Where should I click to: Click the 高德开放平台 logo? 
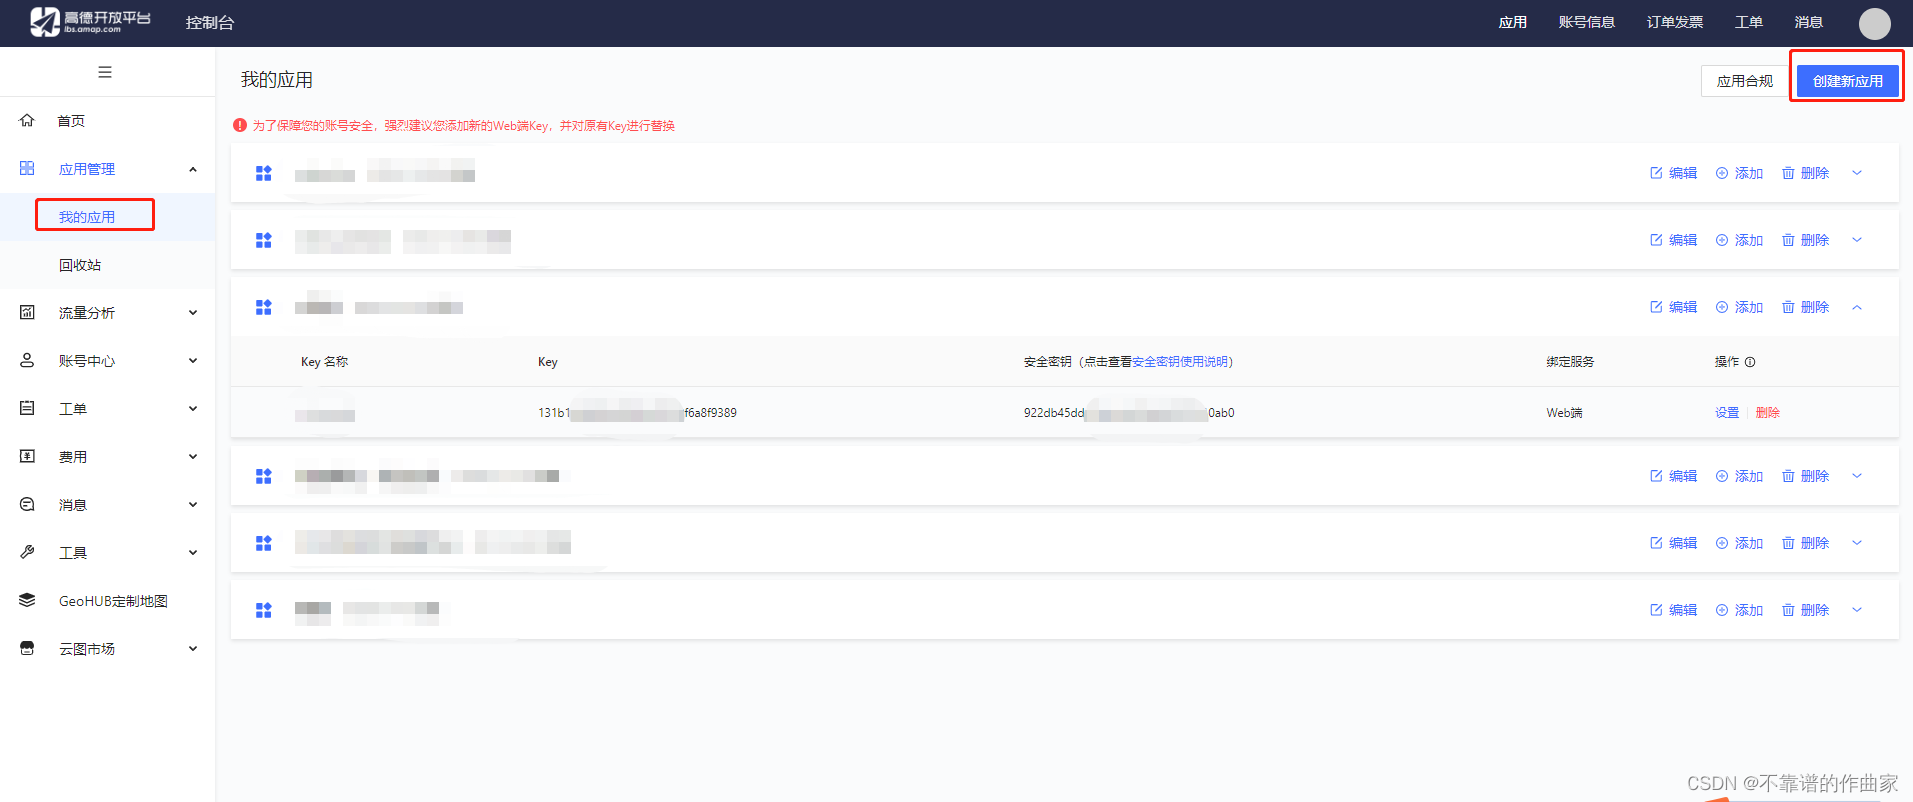coord(91,21)
